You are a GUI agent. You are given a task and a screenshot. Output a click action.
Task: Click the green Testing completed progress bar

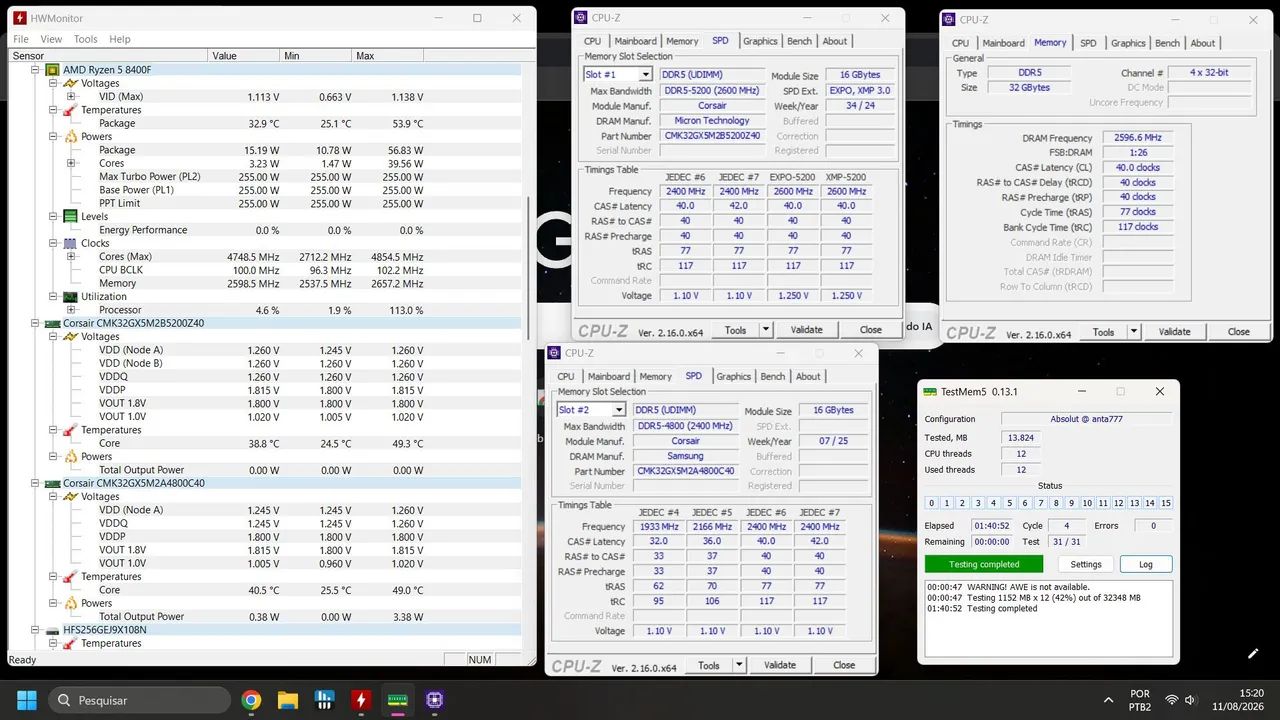click(984, 564)
